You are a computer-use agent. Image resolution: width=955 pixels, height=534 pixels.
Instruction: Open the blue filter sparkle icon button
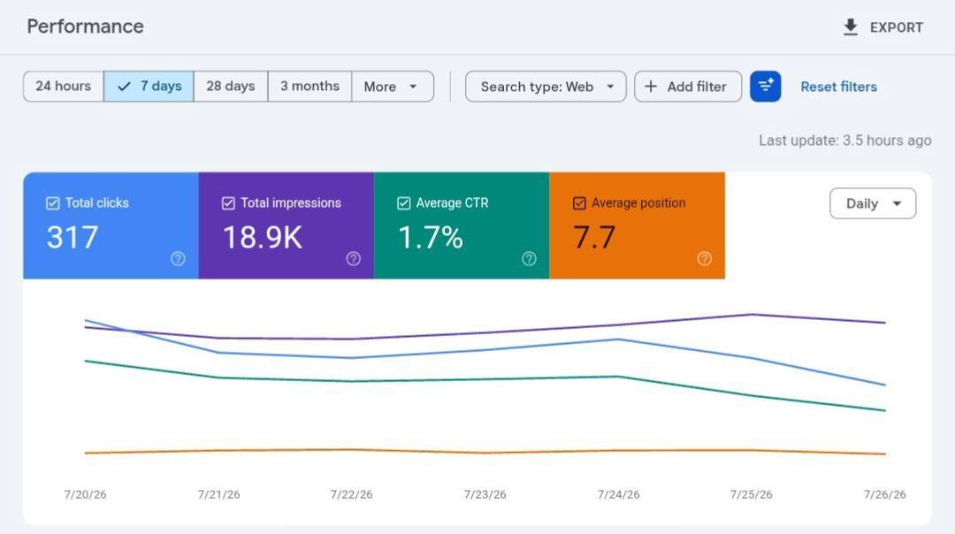(765, 86)
